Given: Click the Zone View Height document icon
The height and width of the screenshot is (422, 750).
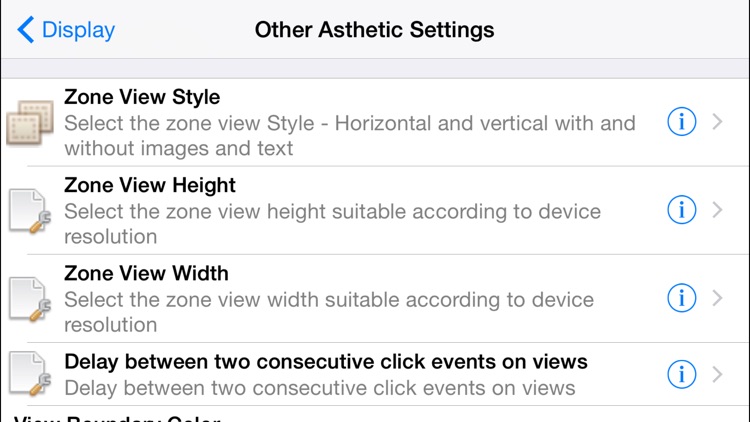Looking at the screenshot, I should [28, 211].
